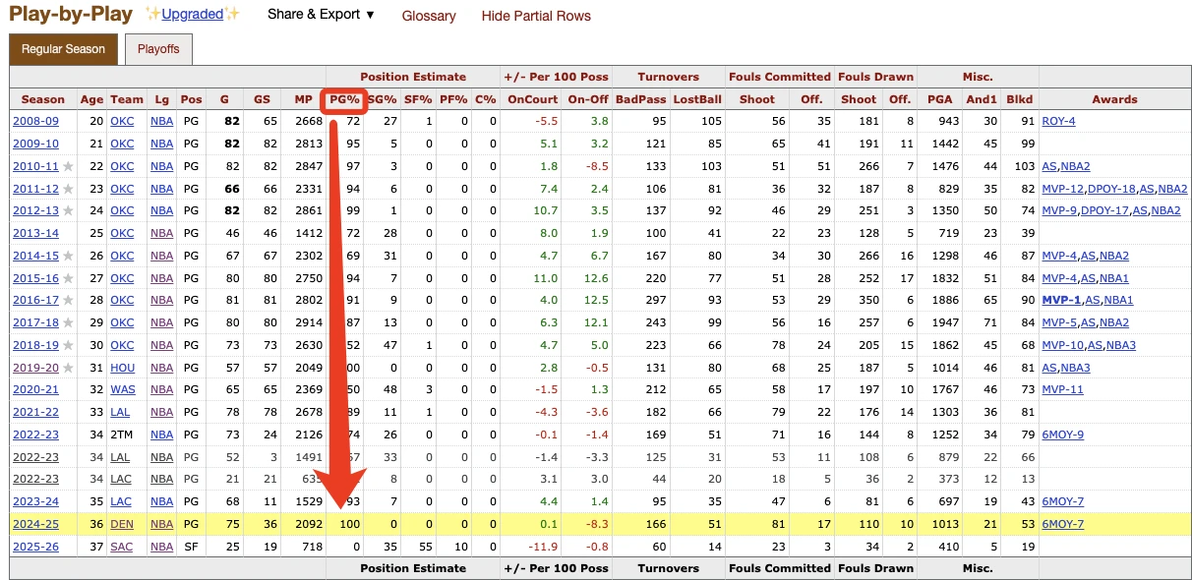Viewport: 1192px width, 580px height.
Task: Open the DEN team link
Action: pyautogui.click(x=121, y=525)
